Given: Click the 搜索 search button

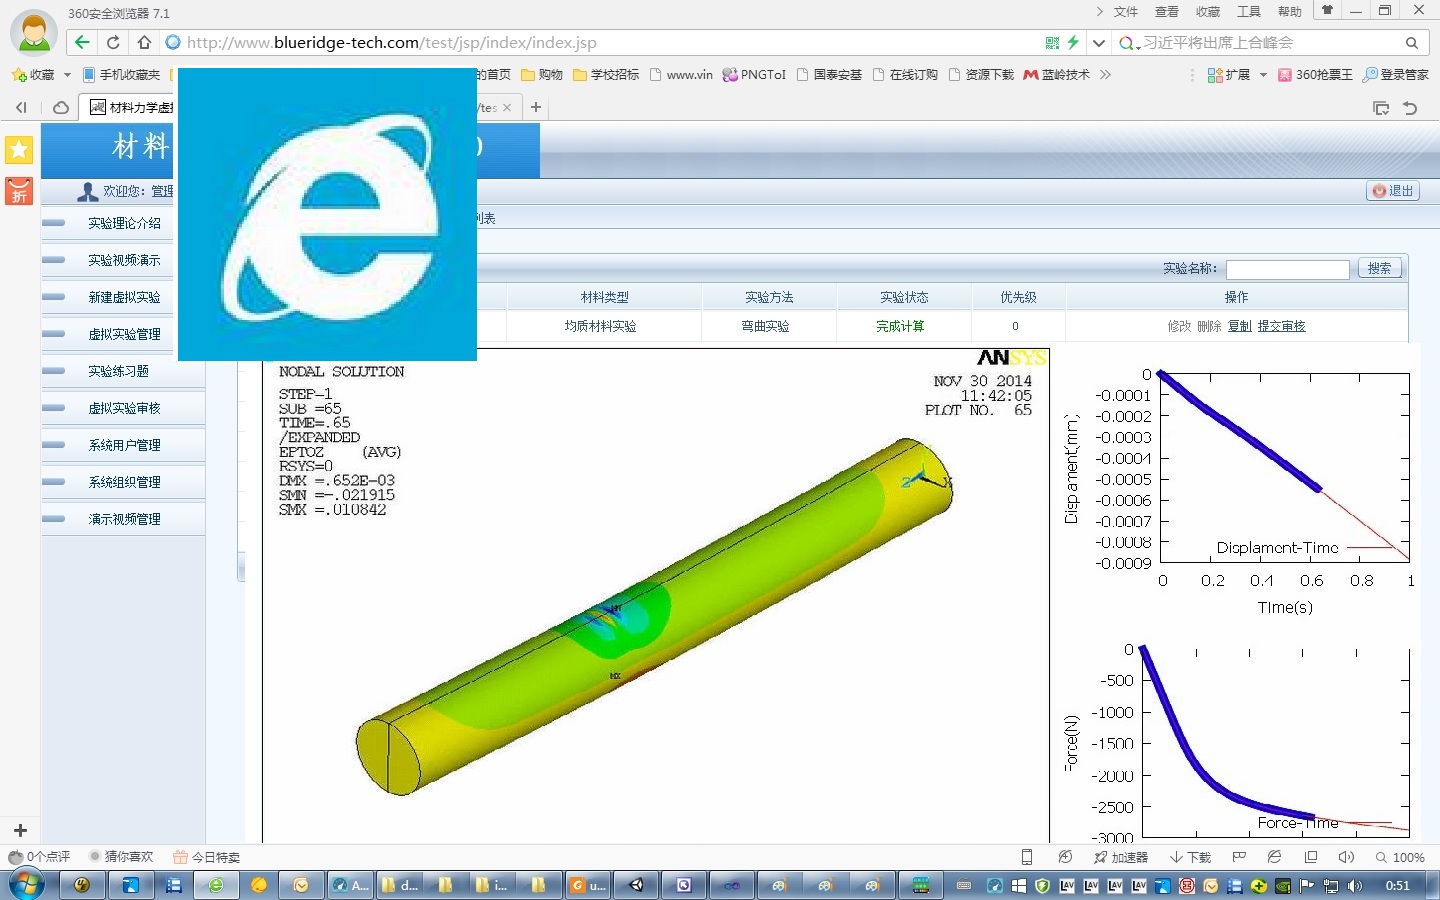Looking at the screenshot, I should [1379, 268].
